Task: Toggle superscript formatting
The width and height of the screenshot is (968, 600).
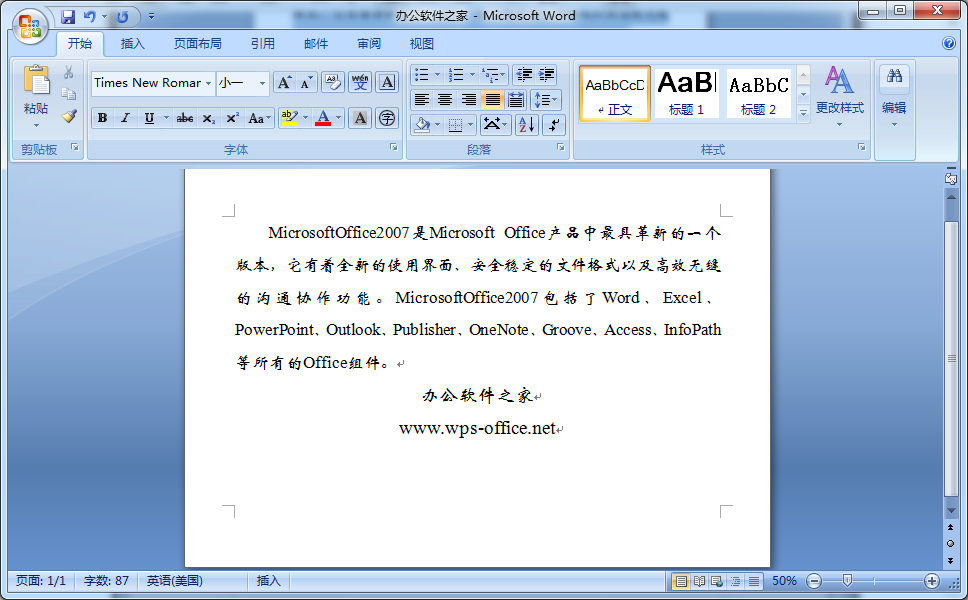Action: click(x=232, y=118)
